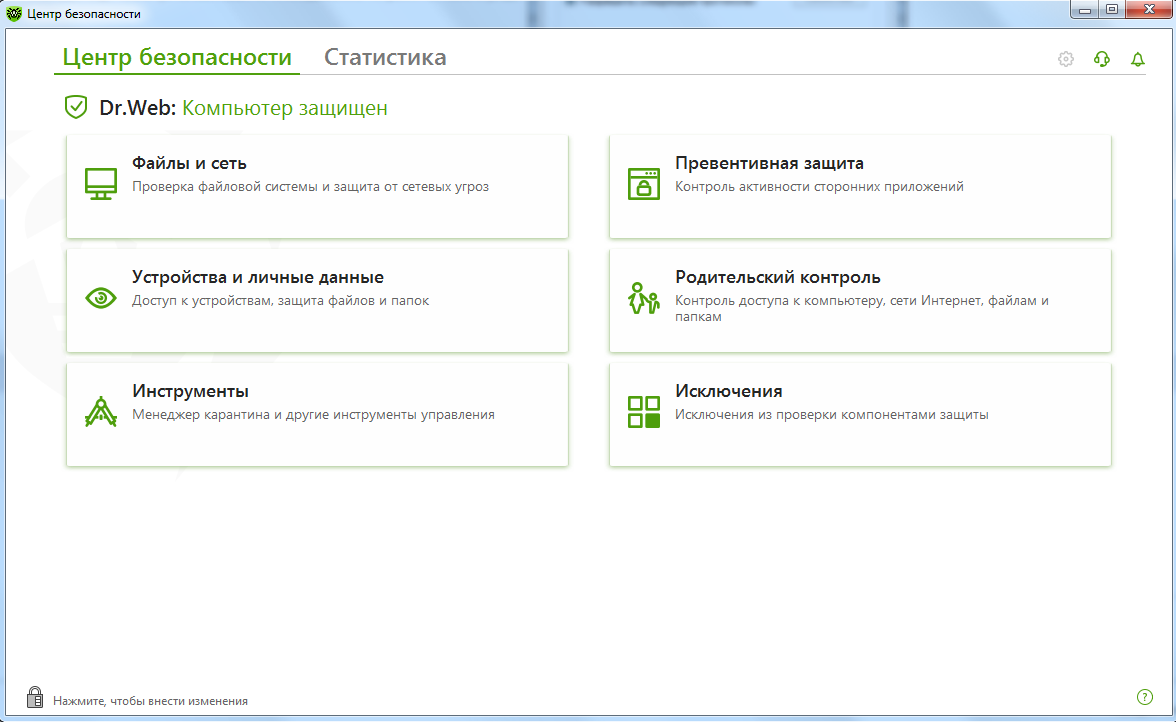Click the four-squares icon of Исключения
This screenshot has height=722, width=1176.
pyautogui.click(x=644, y=412)
